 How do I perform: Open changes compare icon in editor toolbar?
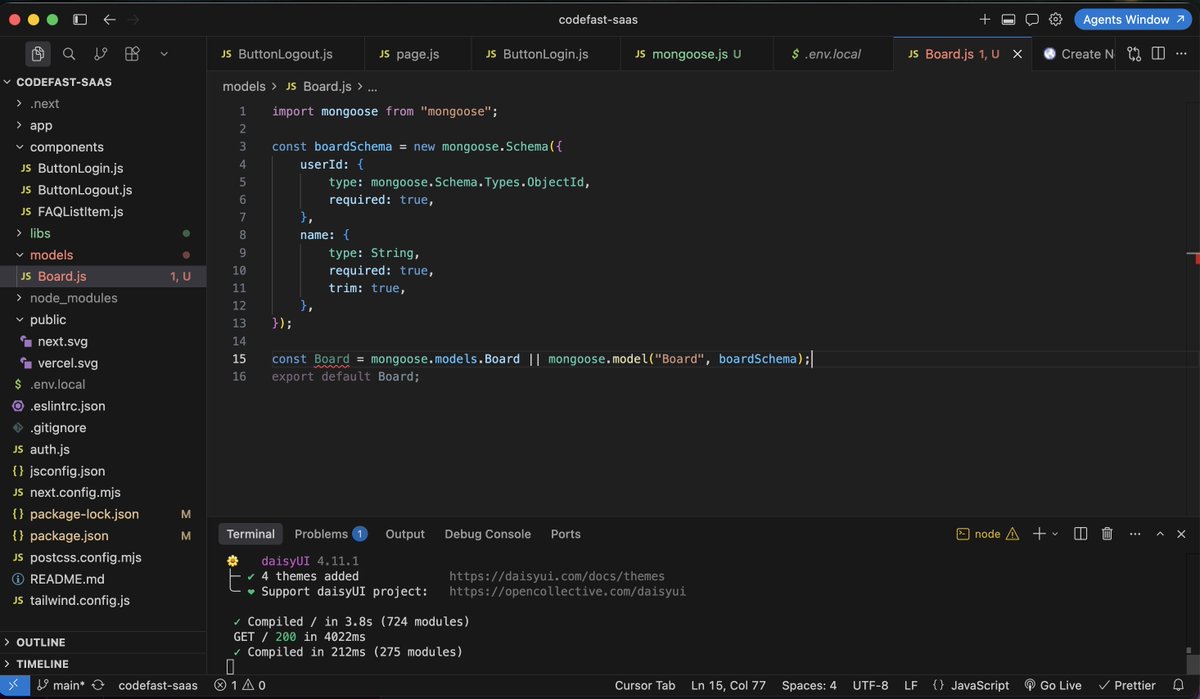(1134, 54)
